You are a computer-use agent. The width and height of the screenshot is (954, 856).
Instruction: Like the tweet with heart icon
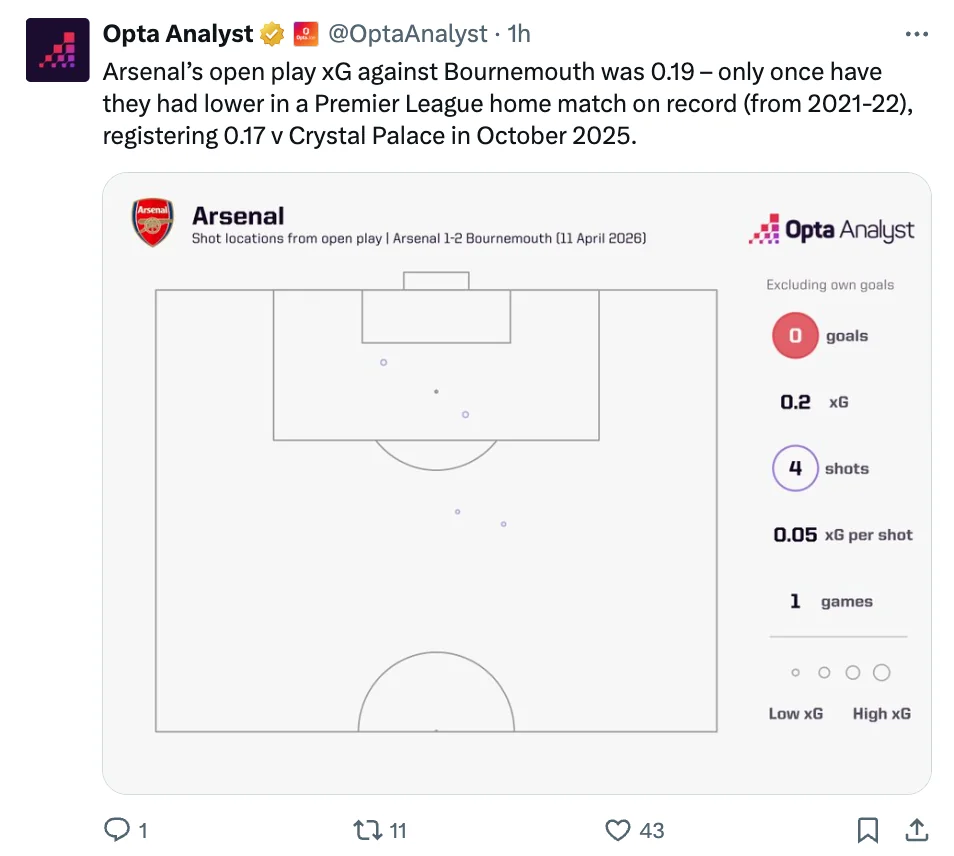(619, 830)
